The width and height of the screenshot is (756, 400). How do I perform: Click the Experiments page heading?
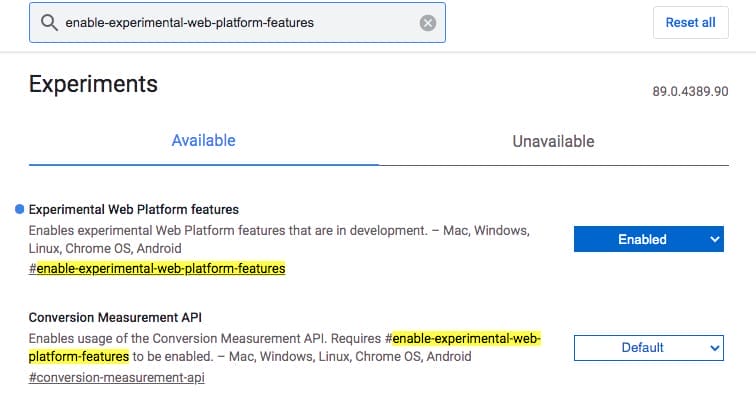pos(93,84)
